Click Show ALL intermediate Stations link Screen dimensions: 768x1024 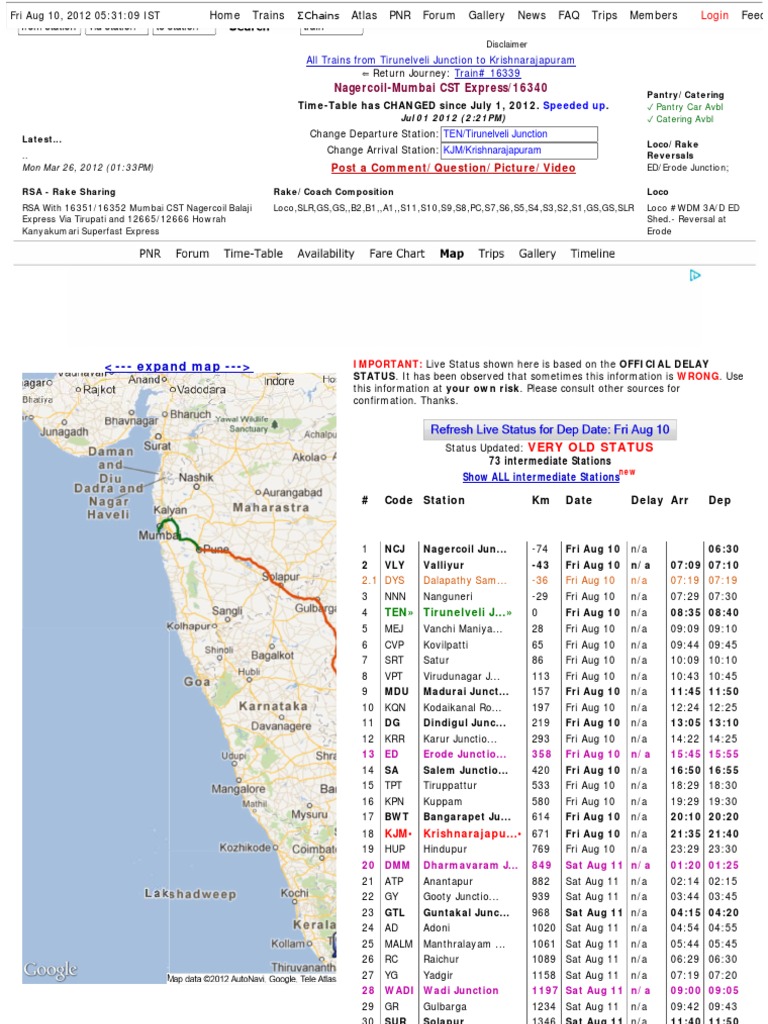[x=541, y=477]
